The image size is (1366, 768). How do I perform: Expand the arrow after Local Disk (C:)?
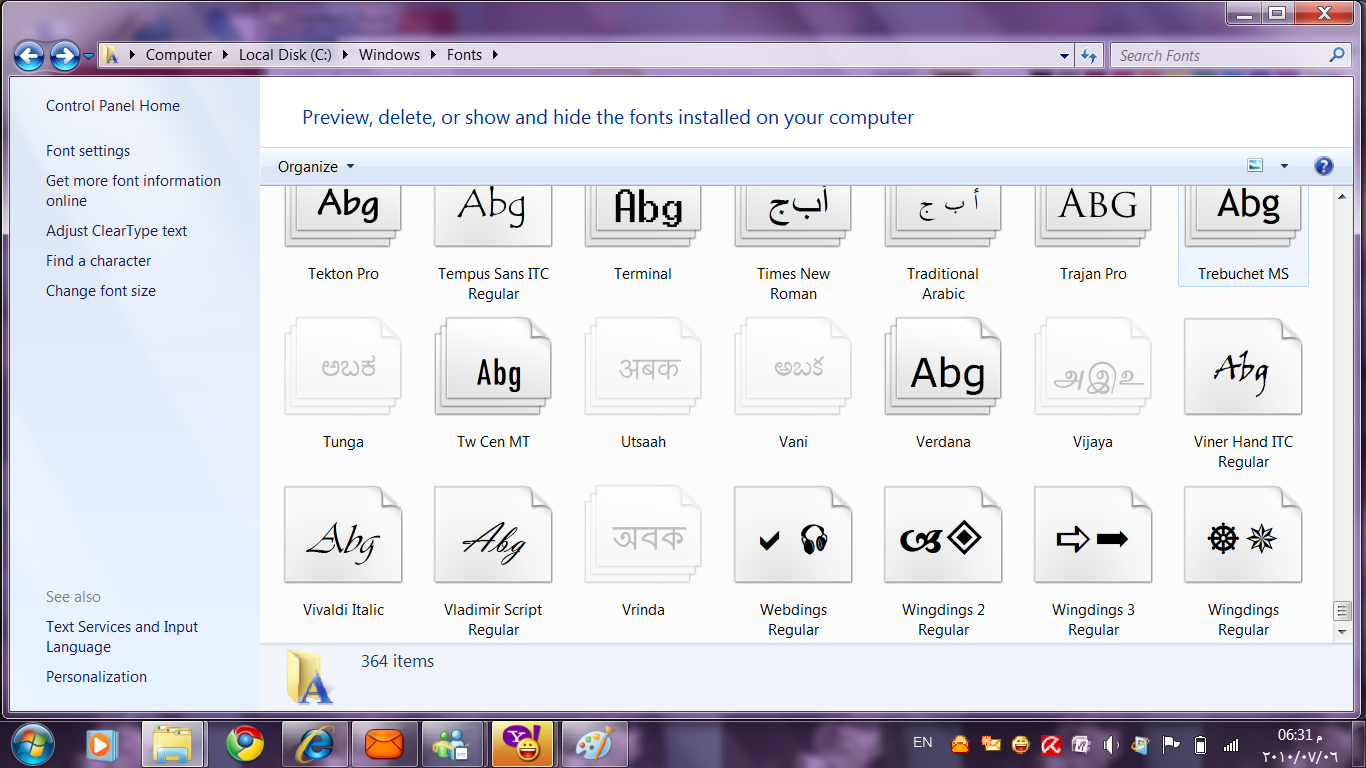point(345,55)
